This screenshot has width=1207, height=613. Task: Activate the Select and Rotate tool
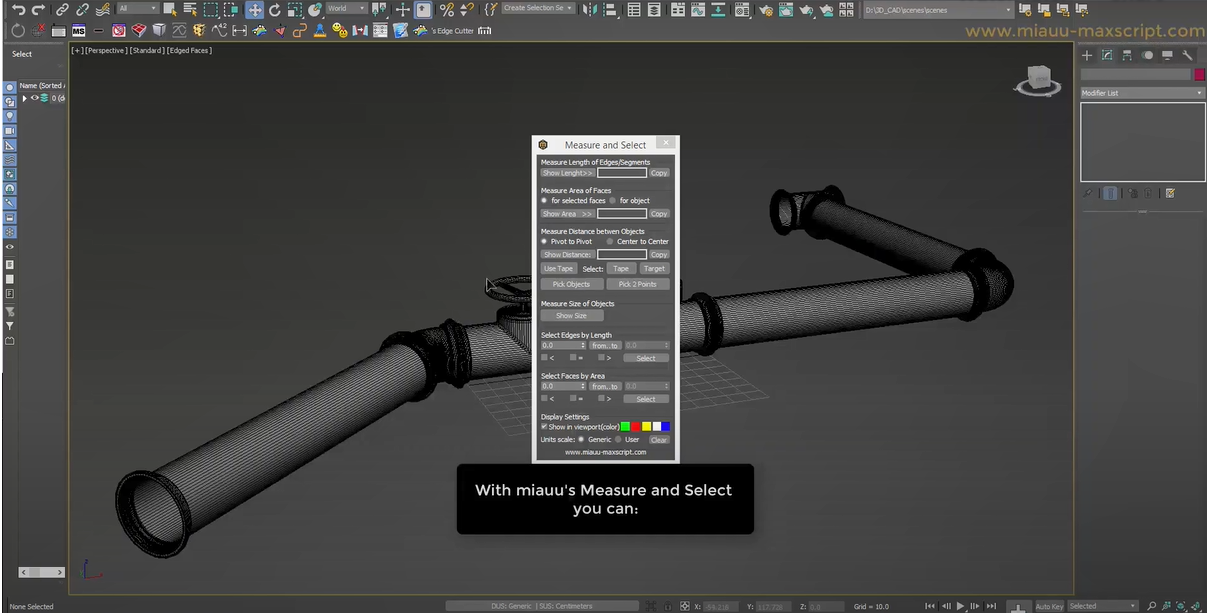click(x=274, y=9)
